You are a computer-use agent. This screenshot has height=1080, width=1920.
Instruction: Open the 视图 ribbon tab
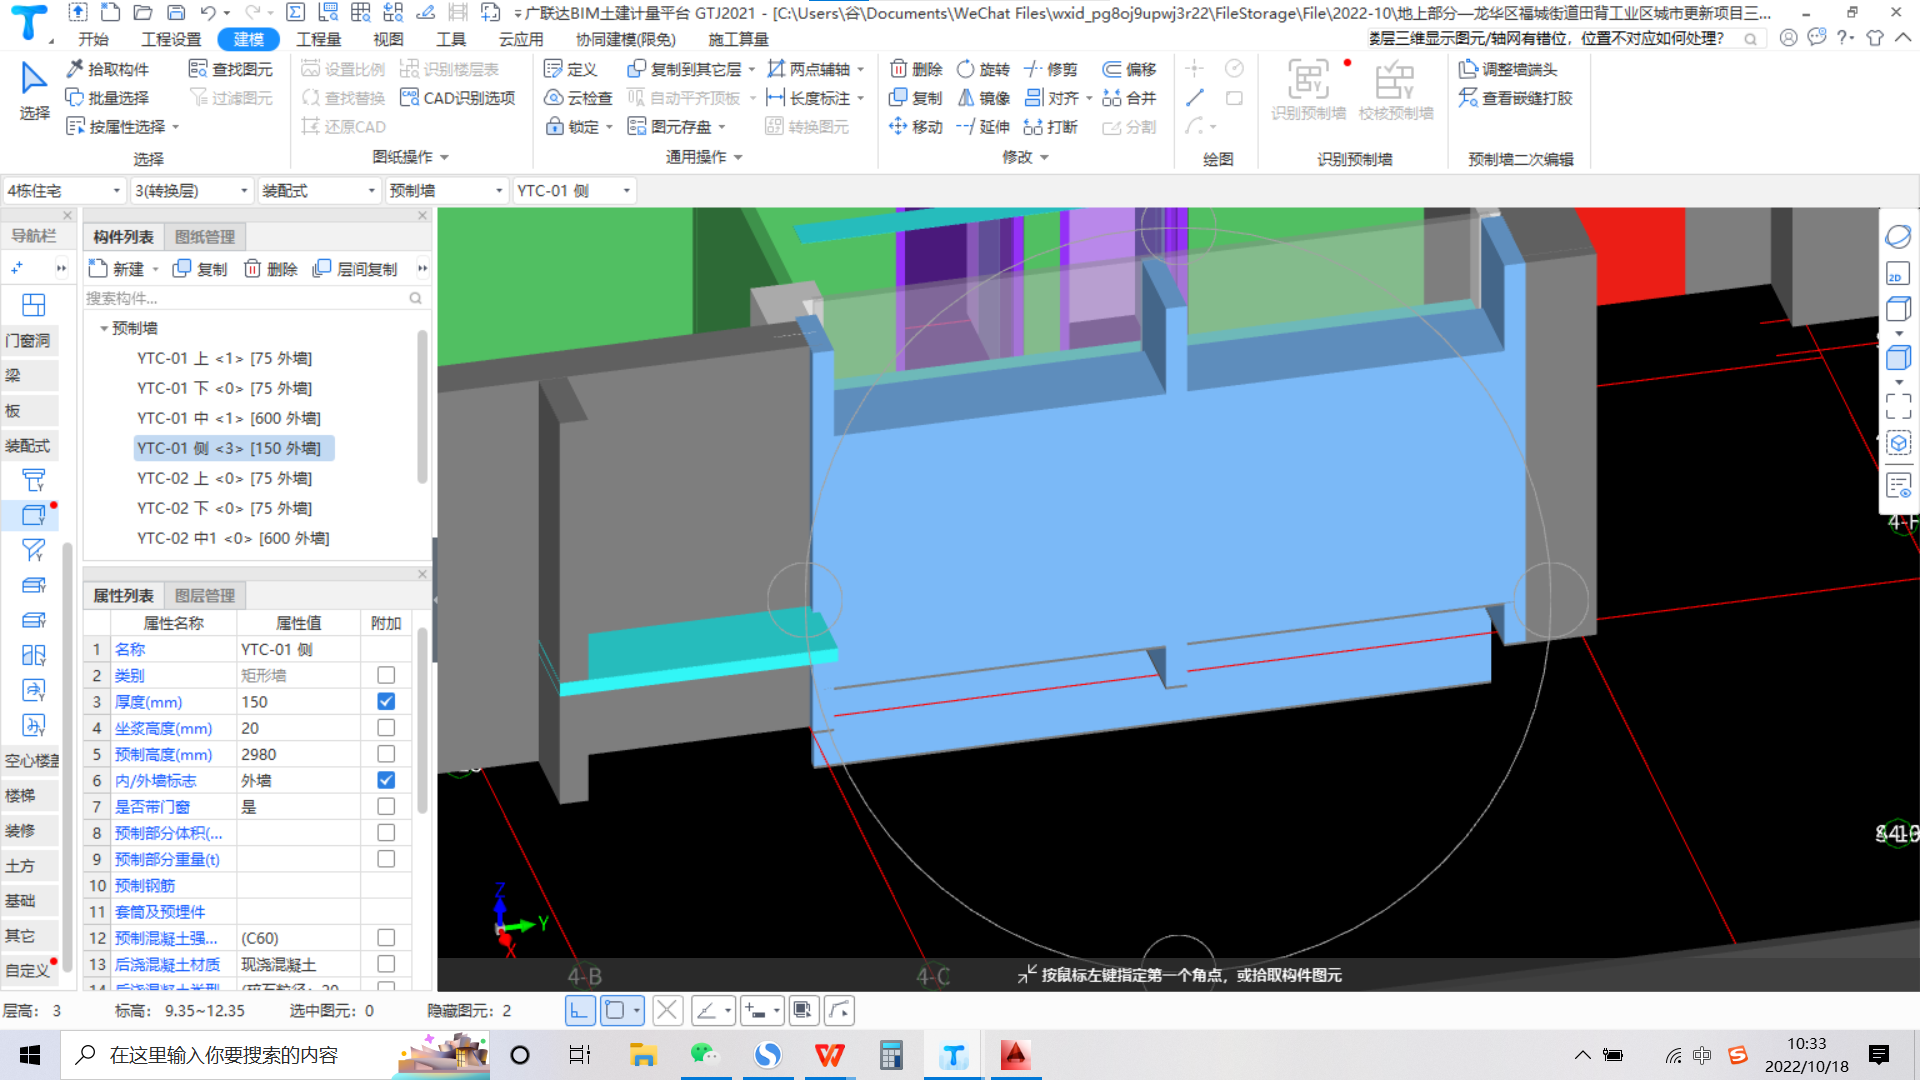[x=388, y=39]
